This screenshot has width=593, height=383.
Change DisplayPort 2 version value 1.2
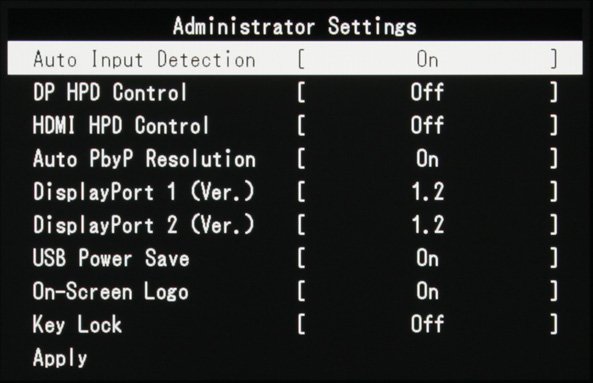pyautogui.click(x=428, y=225)
